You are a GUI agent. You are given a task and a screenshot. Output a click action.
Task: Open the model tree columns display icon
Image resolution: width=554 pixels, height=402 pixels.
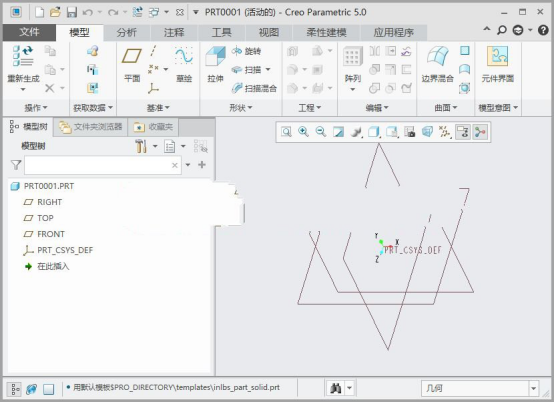[170, 146]
